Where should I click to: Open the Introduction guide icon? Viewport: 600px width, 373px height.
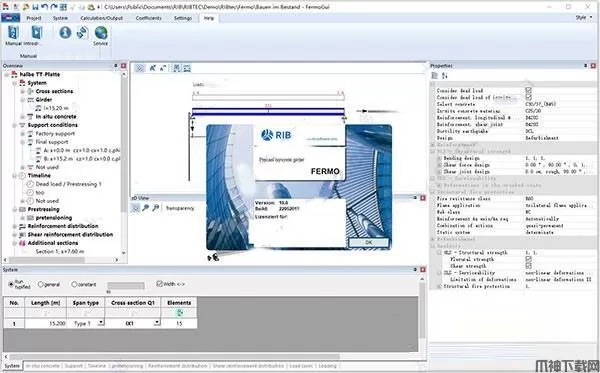(x=36, y=33)
